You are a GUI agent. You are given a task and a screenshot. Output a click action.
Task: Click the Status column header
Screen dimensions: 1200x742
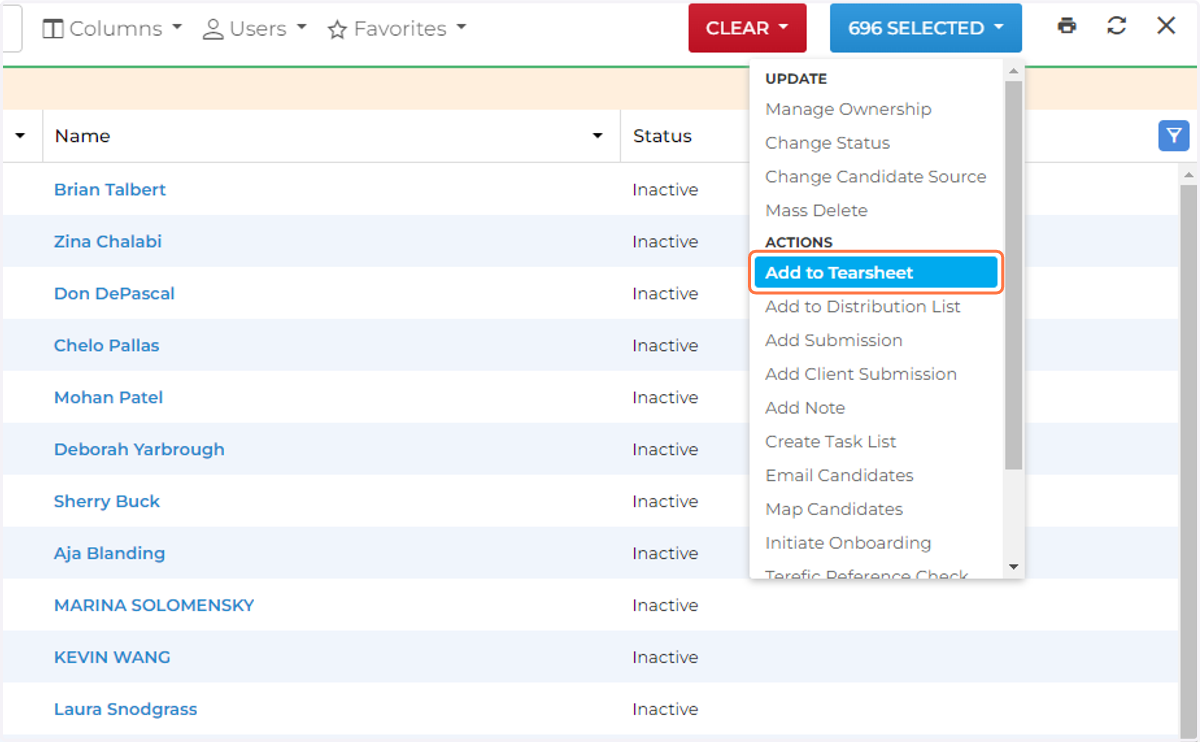tap(662, 136)
